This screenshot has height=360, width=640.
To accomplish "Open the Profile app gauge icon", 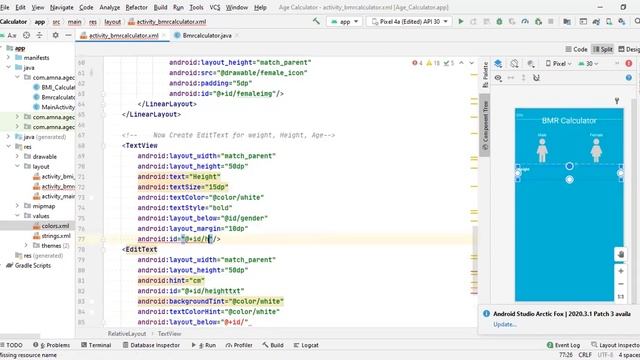I will coord(525,22).
